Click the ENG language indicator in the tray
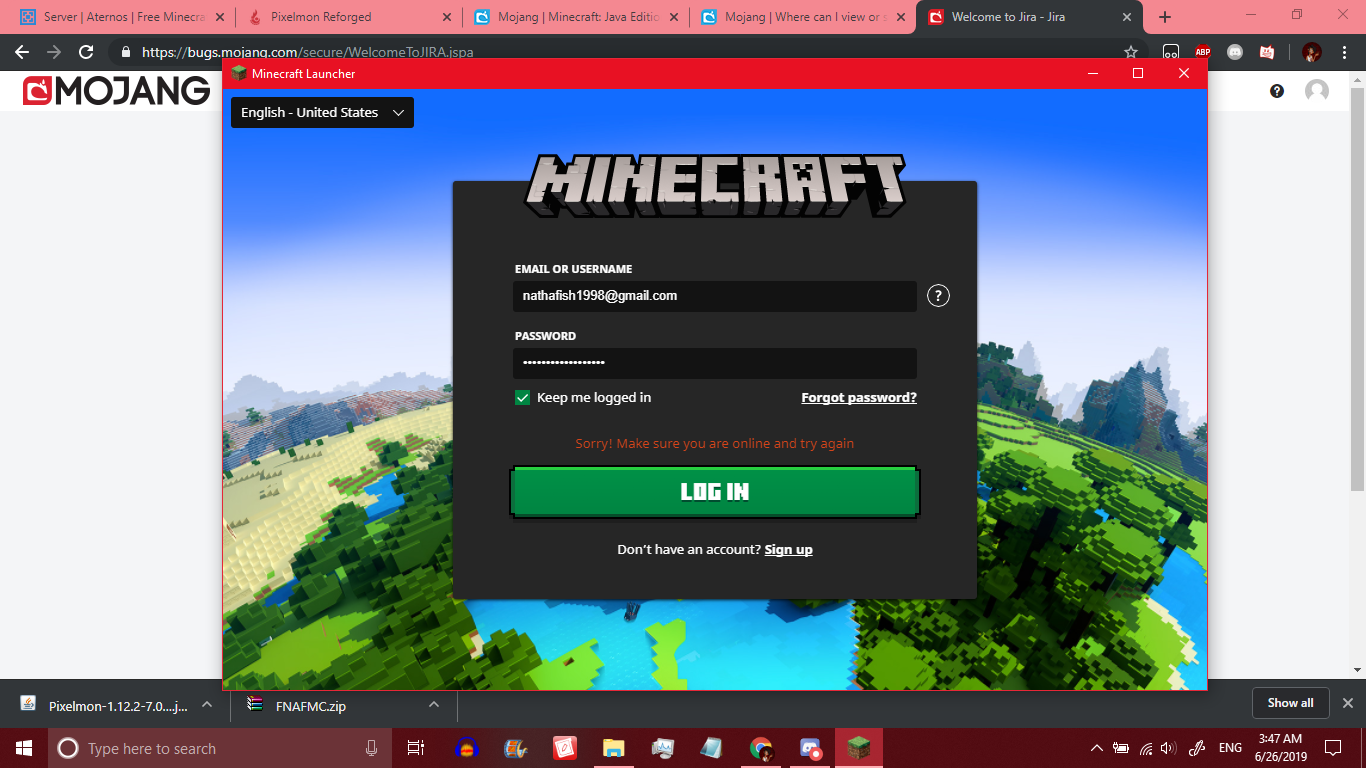This screenshot has width=1366, height=768. (x=1230, y=748)
